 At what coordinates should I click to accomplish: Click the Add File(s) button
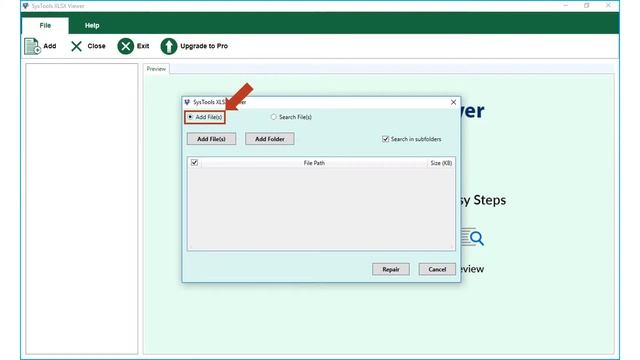(211, 139)
